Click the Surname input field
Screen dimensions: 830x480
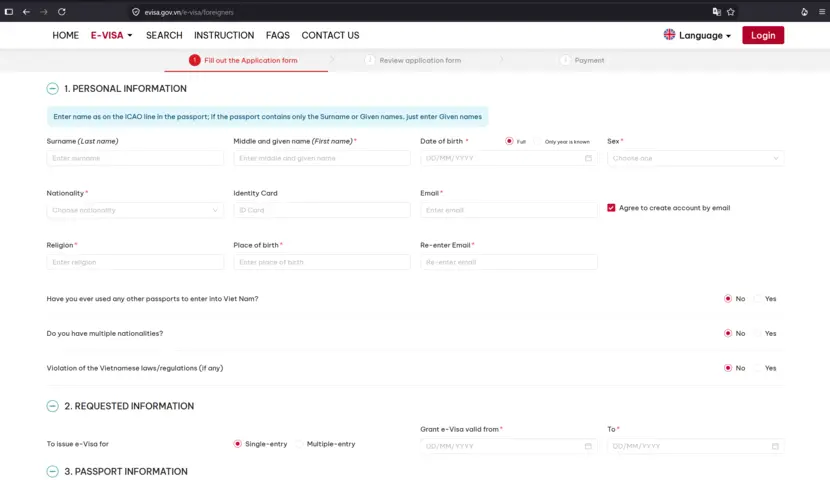pos(135,158)
